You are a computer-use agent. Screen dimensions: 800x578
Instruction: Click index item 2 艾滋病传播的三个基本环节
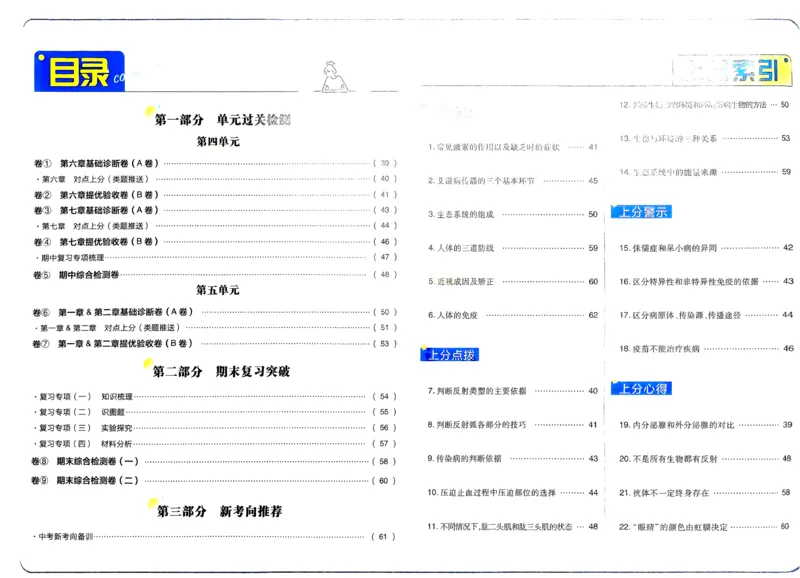tap(512, 181)
